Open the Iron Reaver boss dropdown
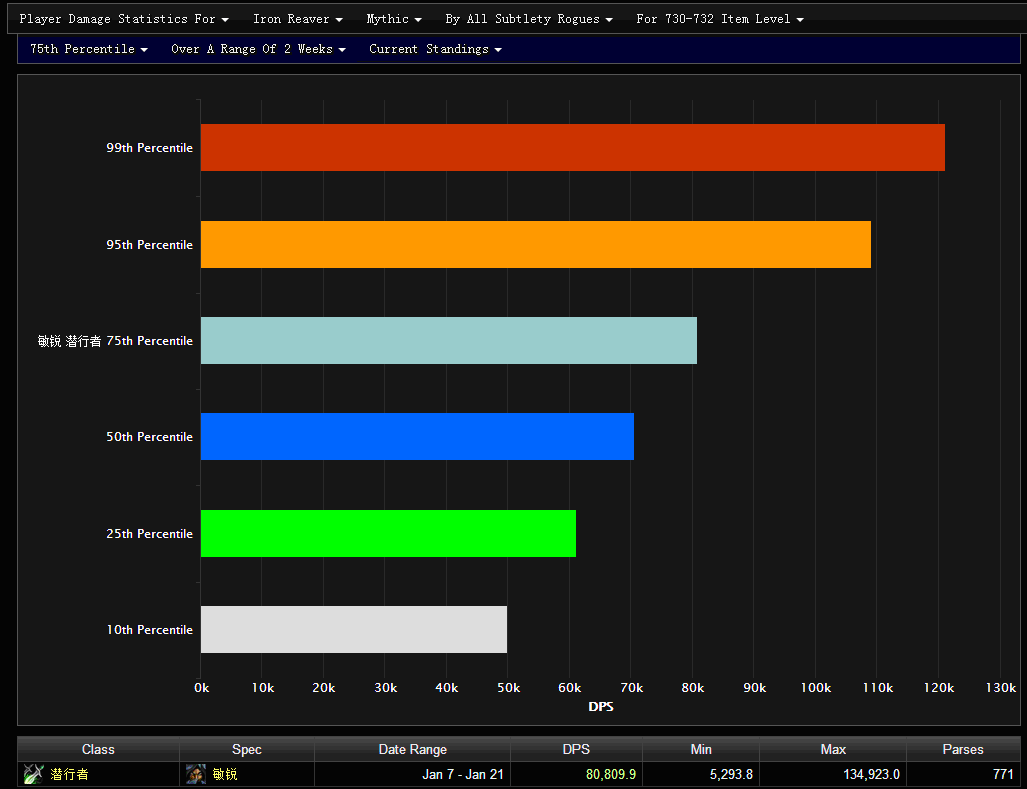The width and height of the screenshot is (1027, 789). pyautogui.click(x=297, y=19)
